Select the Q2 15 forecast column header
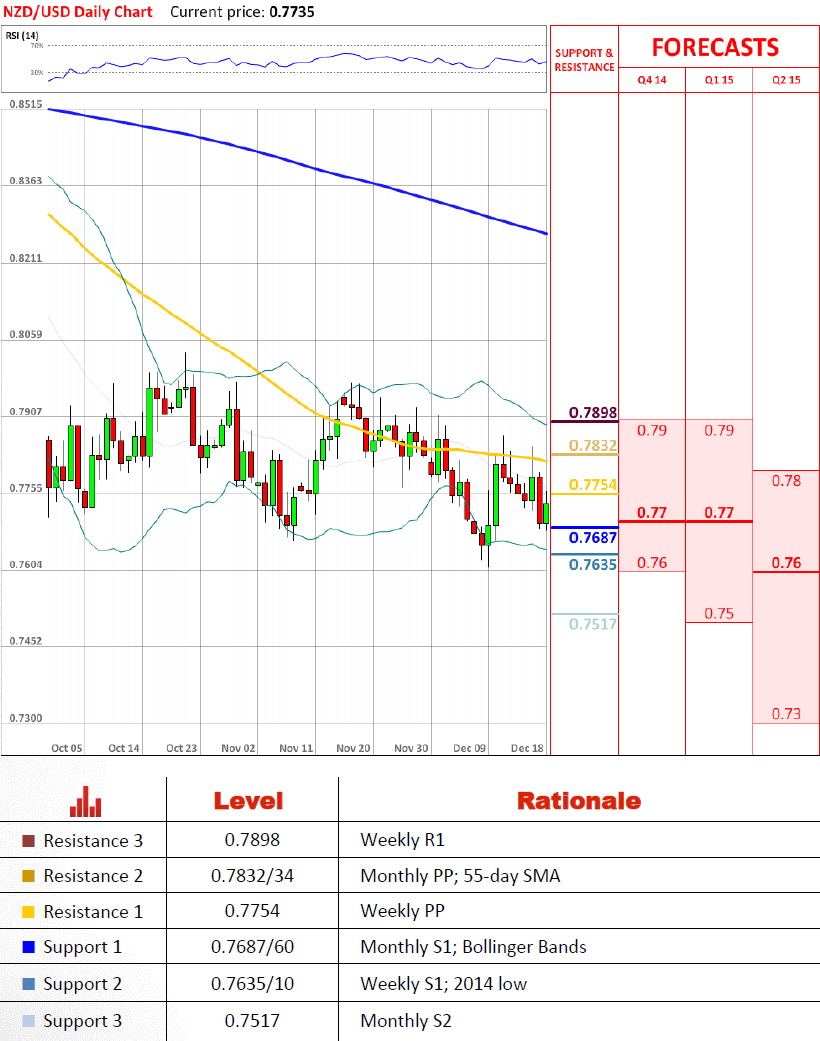The width and height of the screenshot is (820, 1041). pyautogui.click(x=786, y=80)
